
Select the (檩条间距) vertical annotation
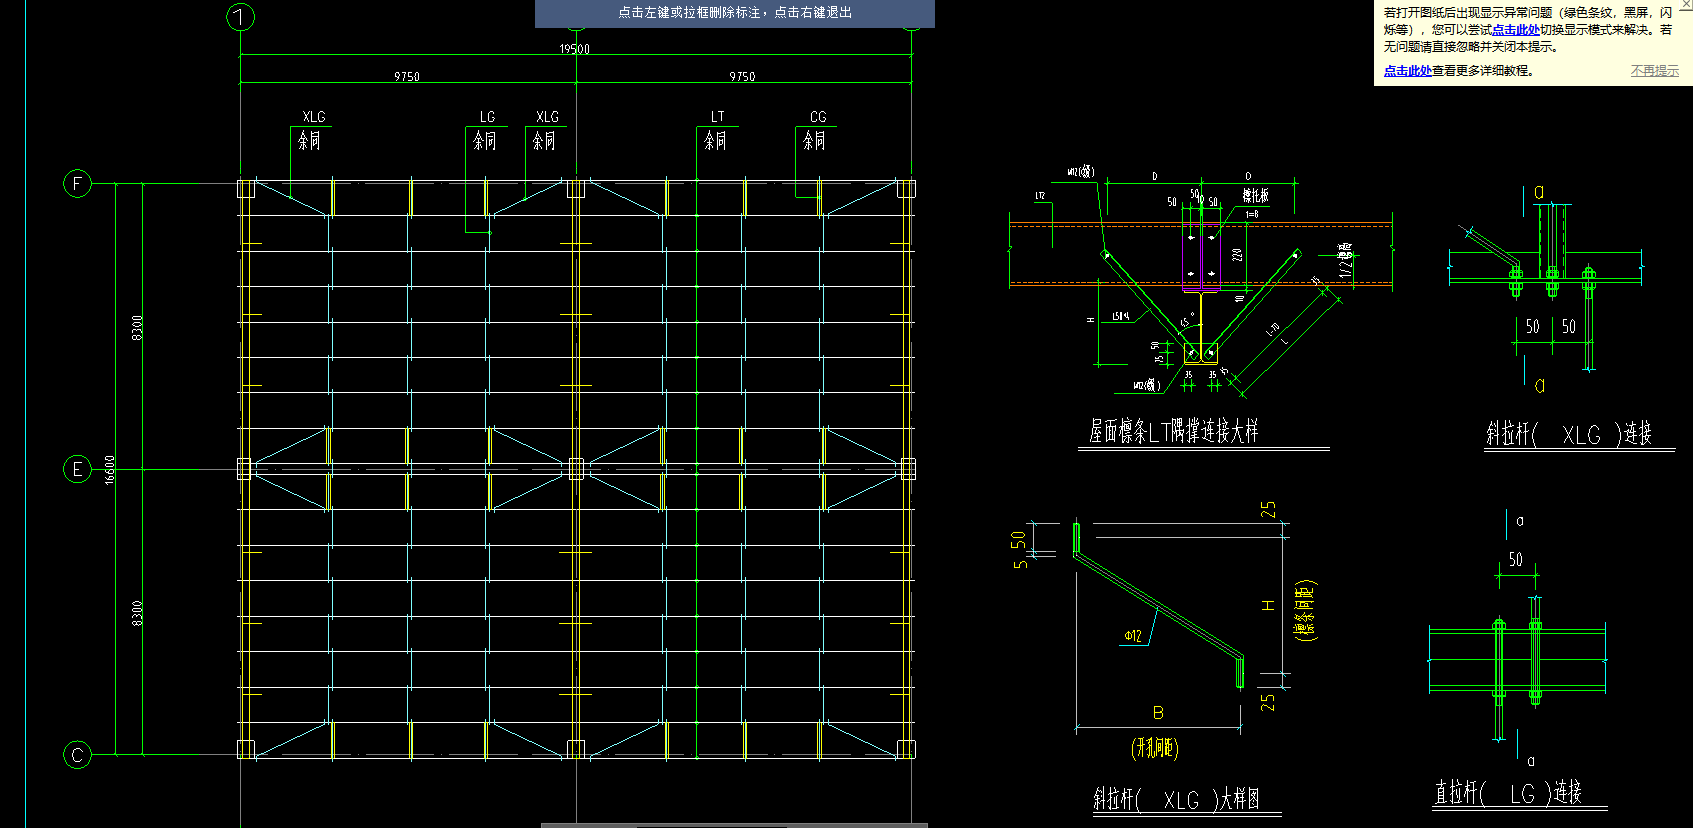[x=1305, y=610]
